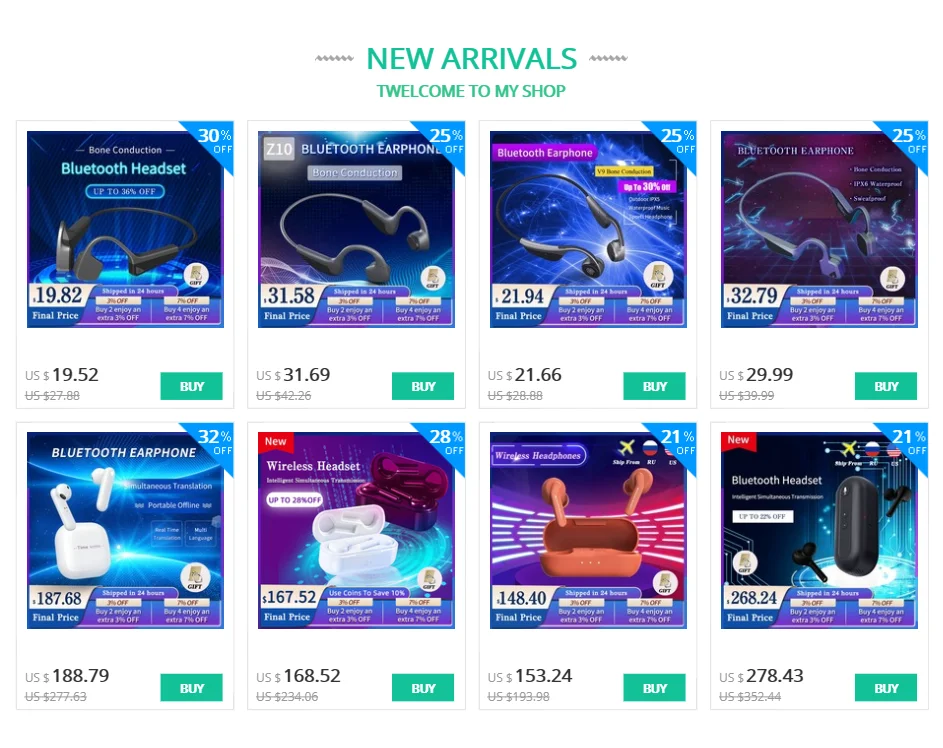Screen dimensions: 943x748
Task: Click BUY for the $21.66 Bluetooth earphone
Action: [654, 386]
